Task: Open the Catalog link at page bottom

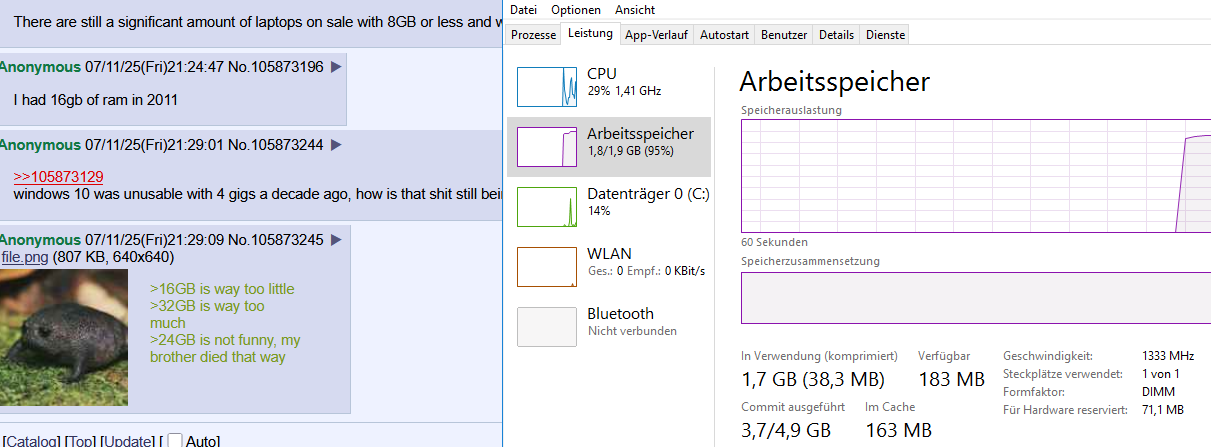Action: [31, 440]
